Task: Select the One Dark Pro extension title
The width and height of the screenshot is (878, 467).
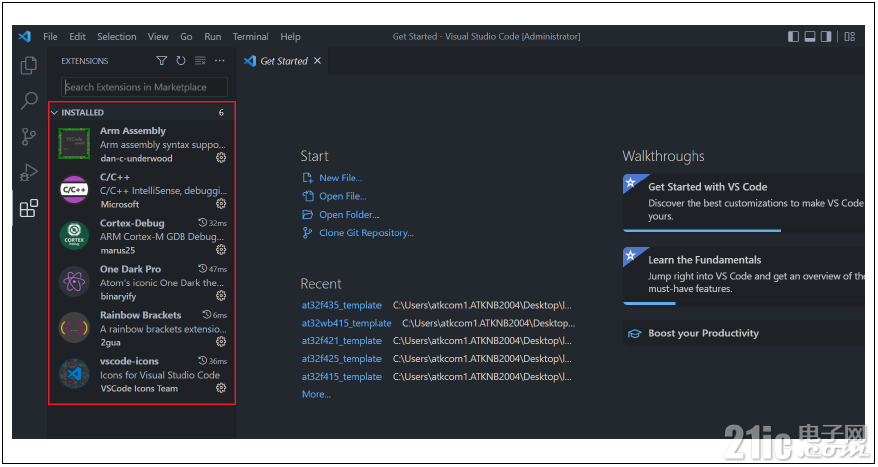Action: coord(130,269)
